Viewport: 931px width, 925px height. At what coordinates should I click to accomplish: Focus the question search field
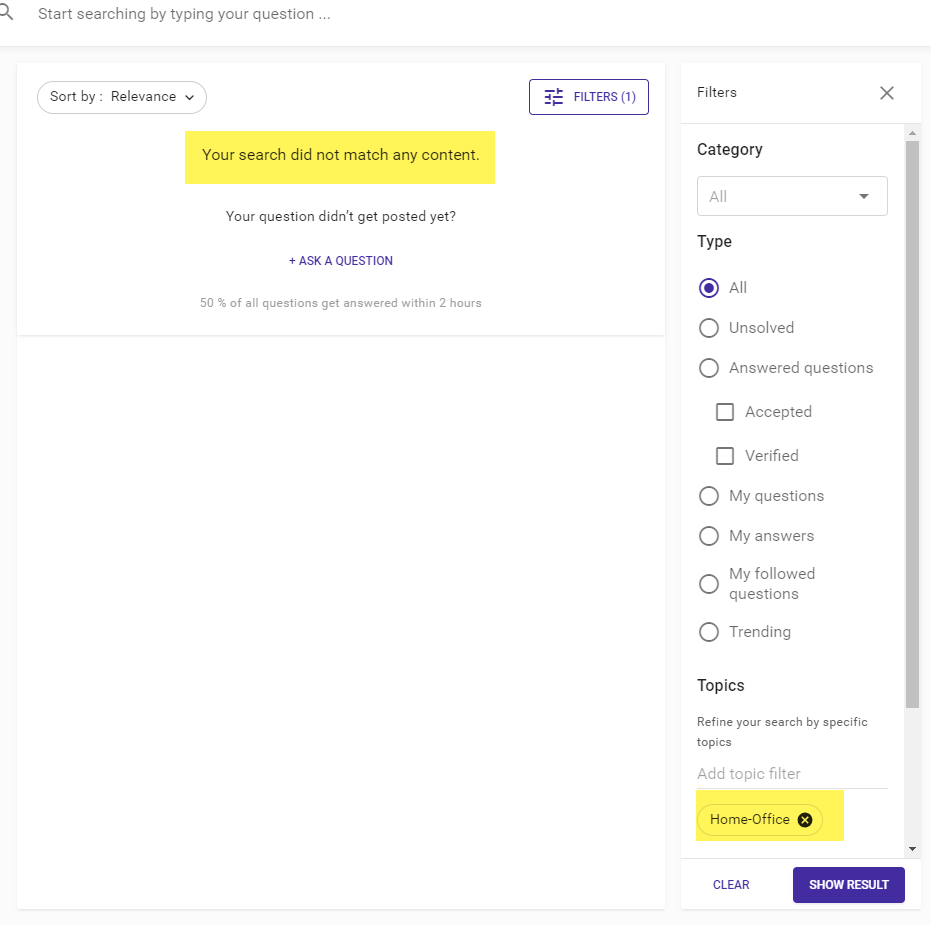[x=184, y=14]
